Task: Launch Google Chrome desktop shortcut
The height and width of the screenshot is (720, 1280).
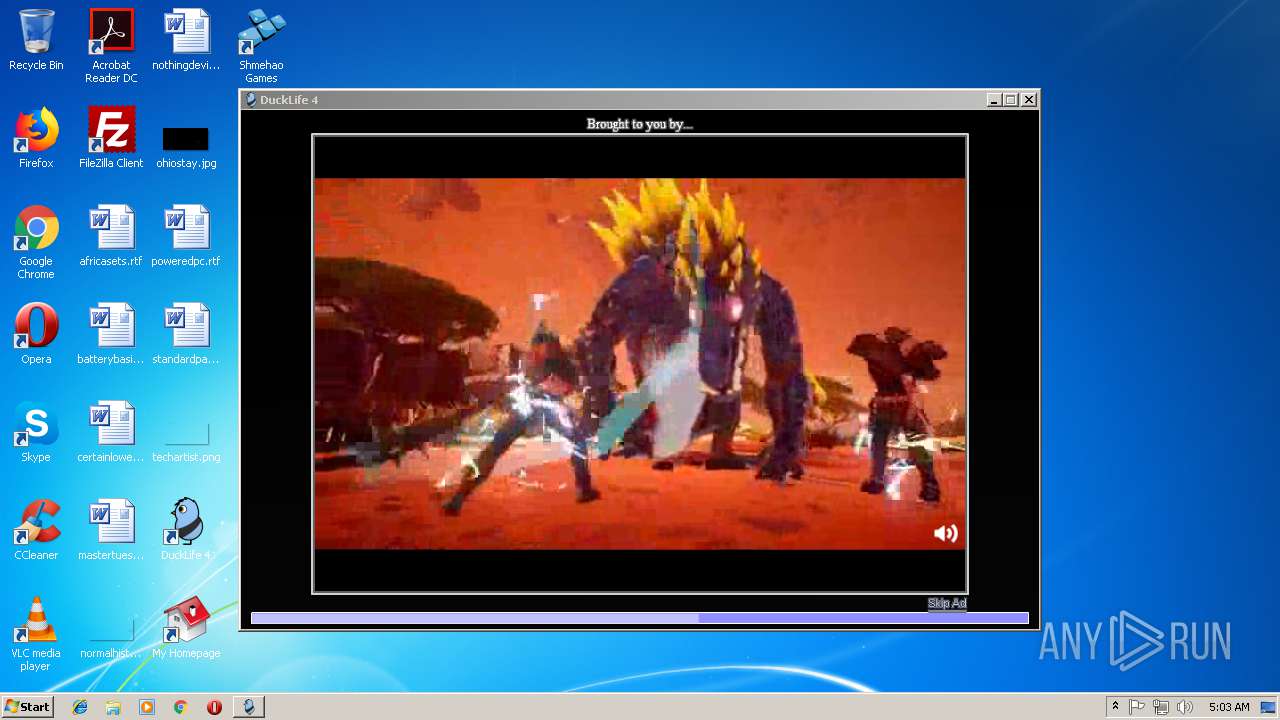Action: click(x=36, y=242)
